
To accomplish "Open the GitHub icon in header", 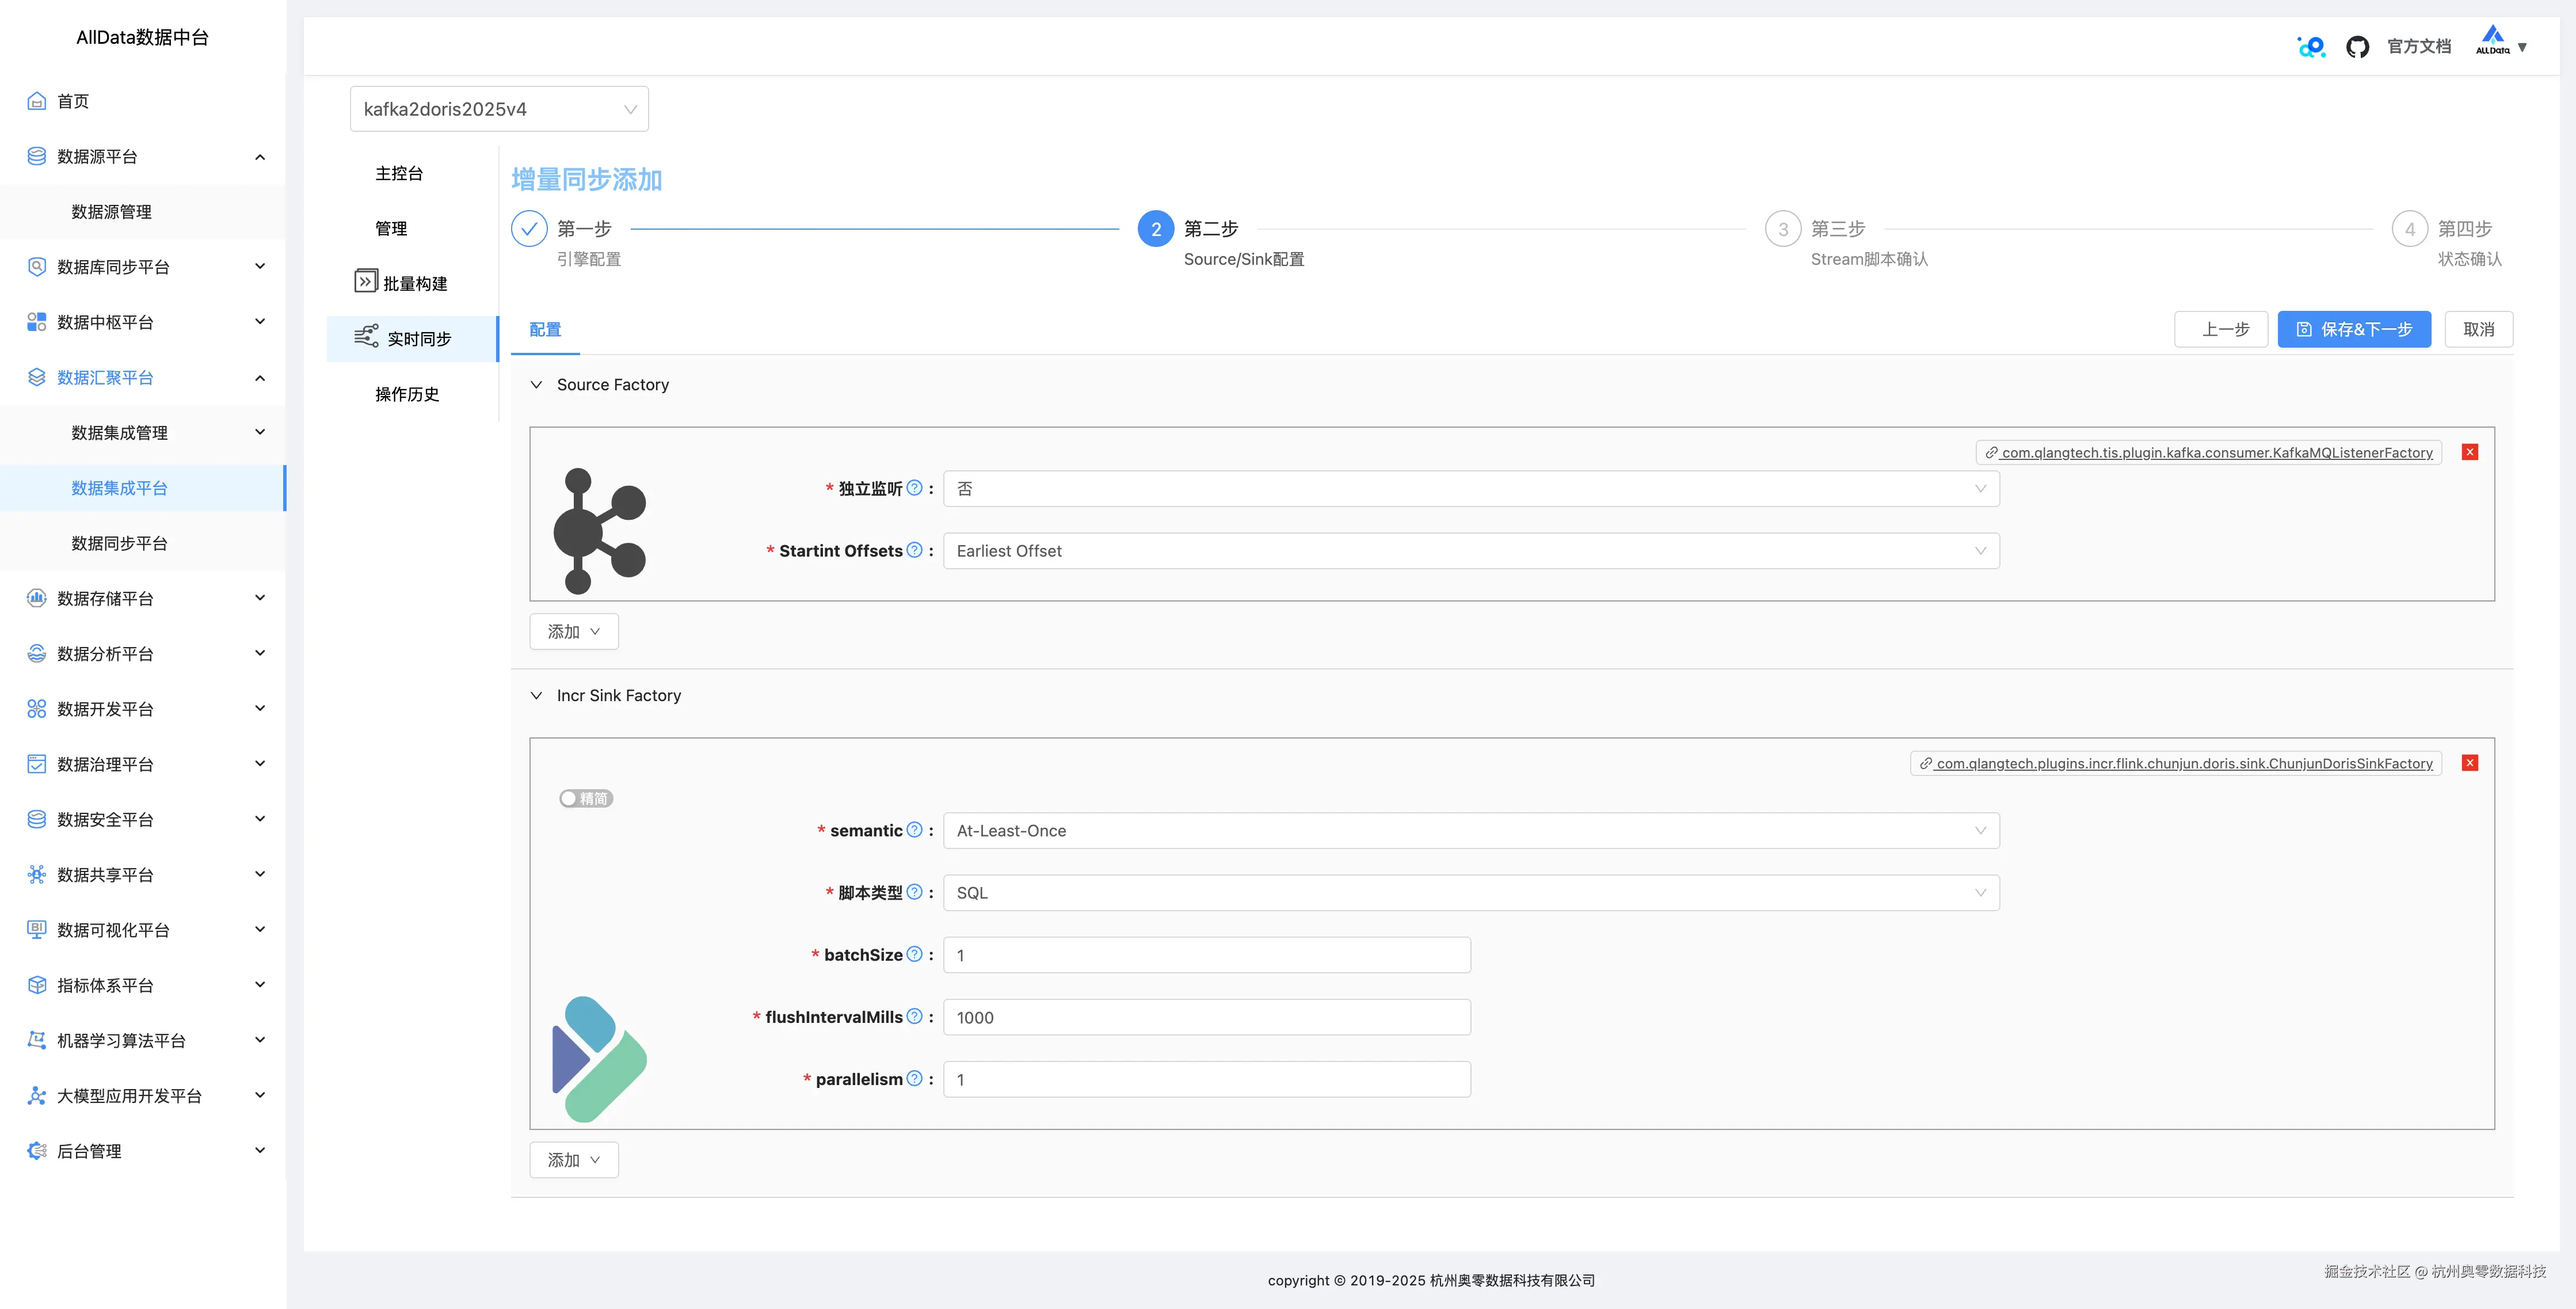I will 2357,47.
